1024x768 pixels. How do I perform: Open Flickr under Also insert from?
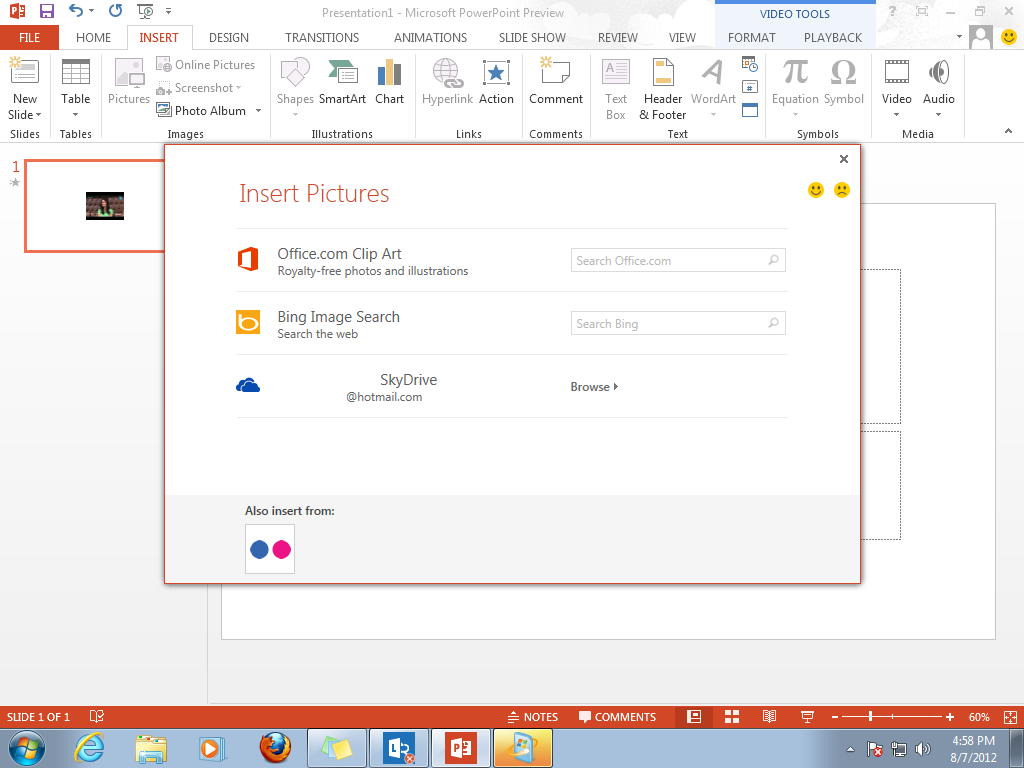(x=269, y=549)
